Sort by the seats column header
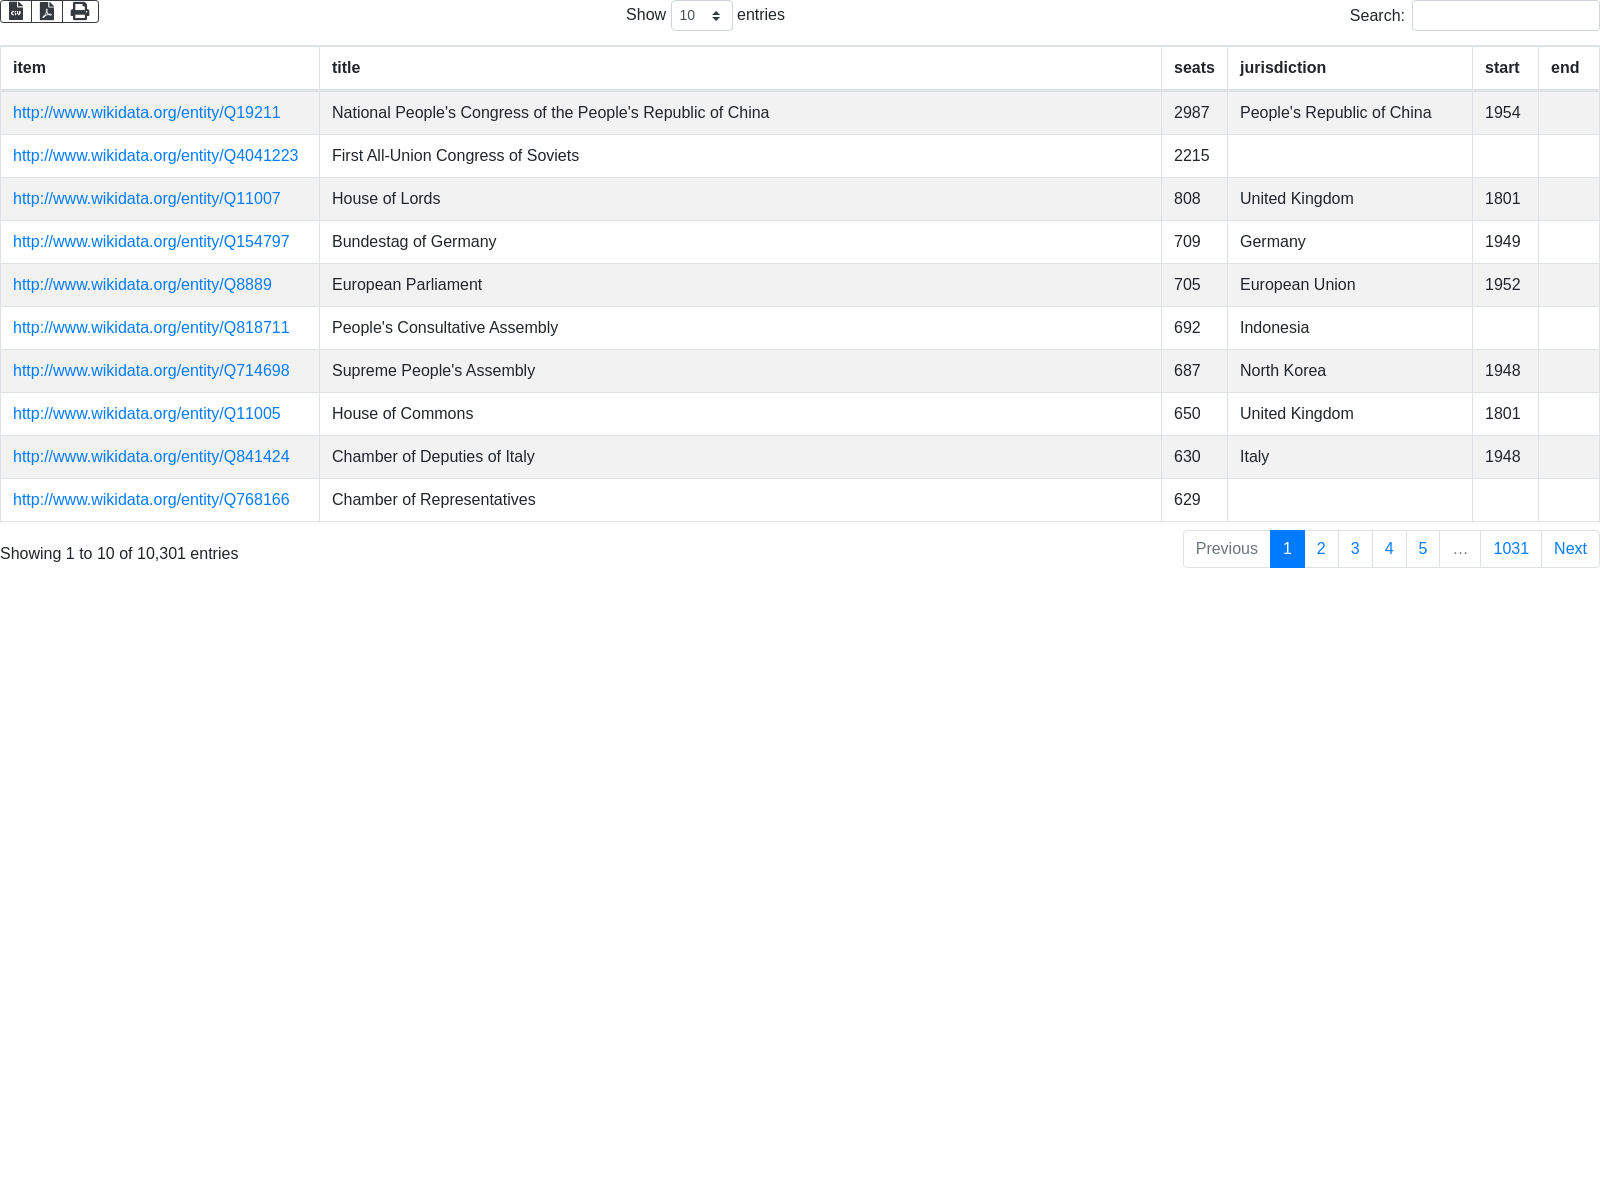Viewport: 1600px width, 1200px height. 1194,68
